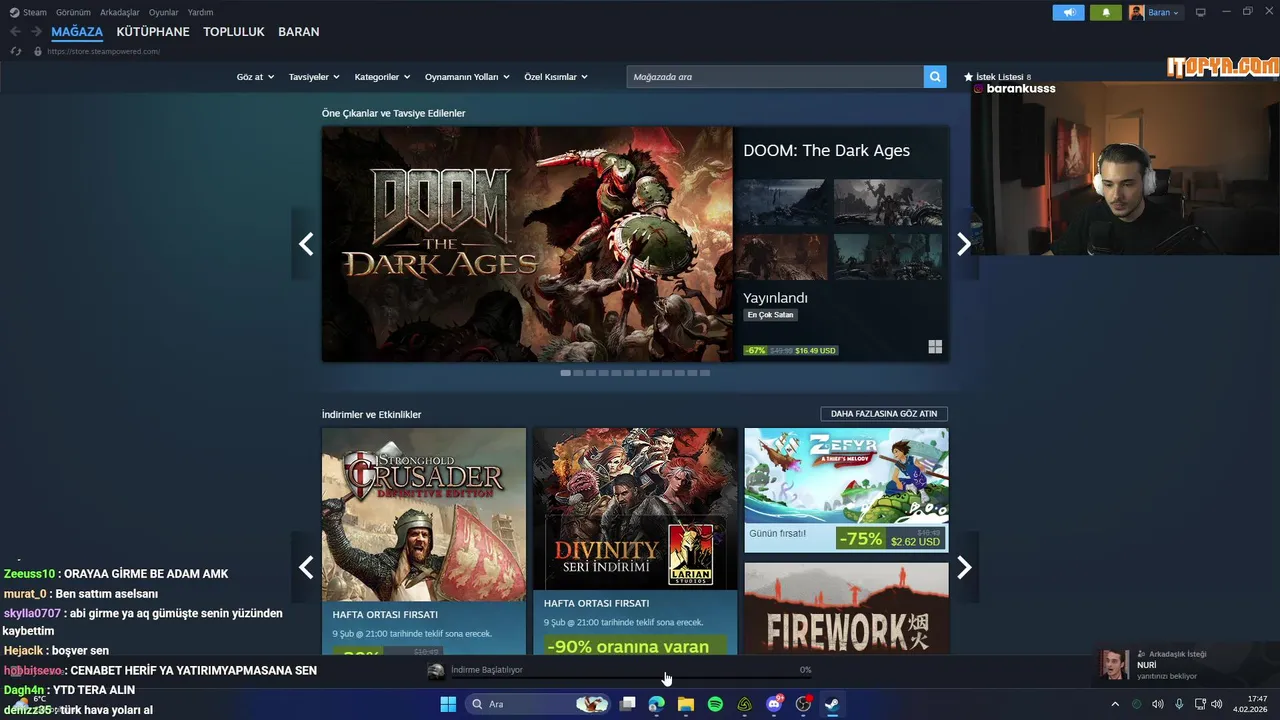Click the DOOM $16.49 USD price
1280x720 pixels.
tap(816, 351)
